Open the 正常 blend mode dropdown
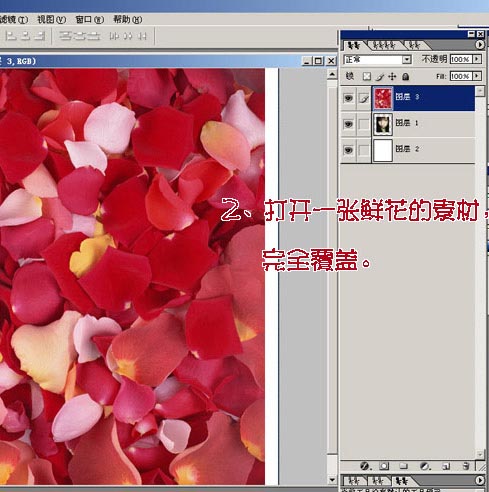The width and height of the screenshot is (489, 492). pos(406,60)
